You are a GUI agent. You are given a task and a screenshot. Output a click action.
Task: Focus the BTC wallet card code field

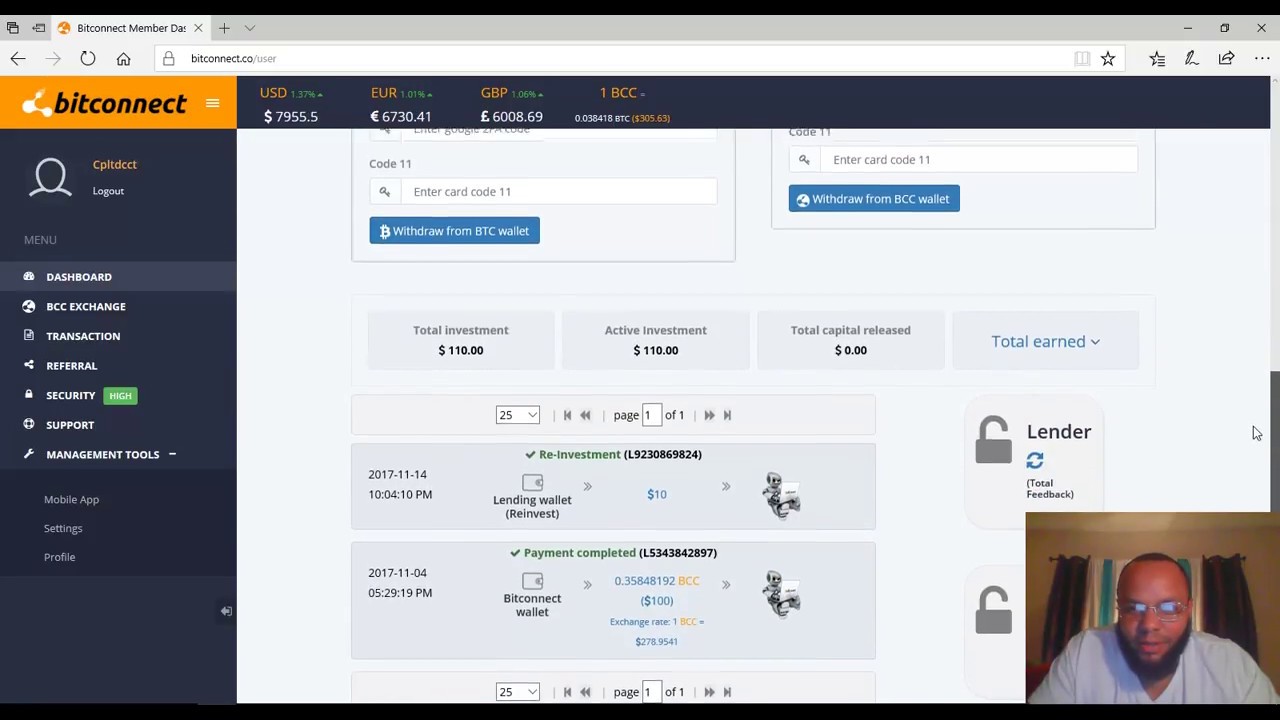tap(559, 191)
